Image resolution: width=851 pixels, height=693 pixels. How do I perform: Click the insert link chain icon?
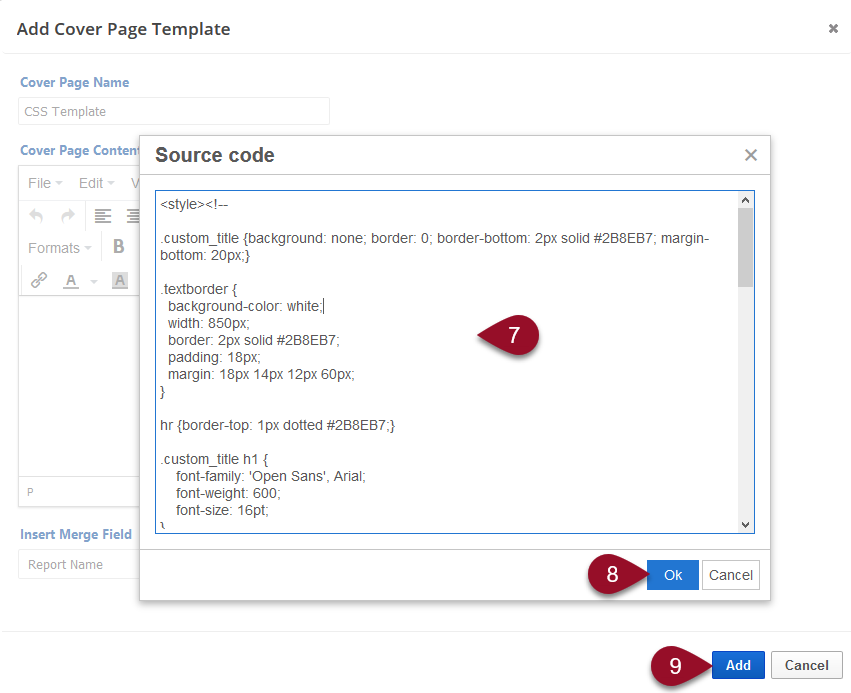click(39, 281)
